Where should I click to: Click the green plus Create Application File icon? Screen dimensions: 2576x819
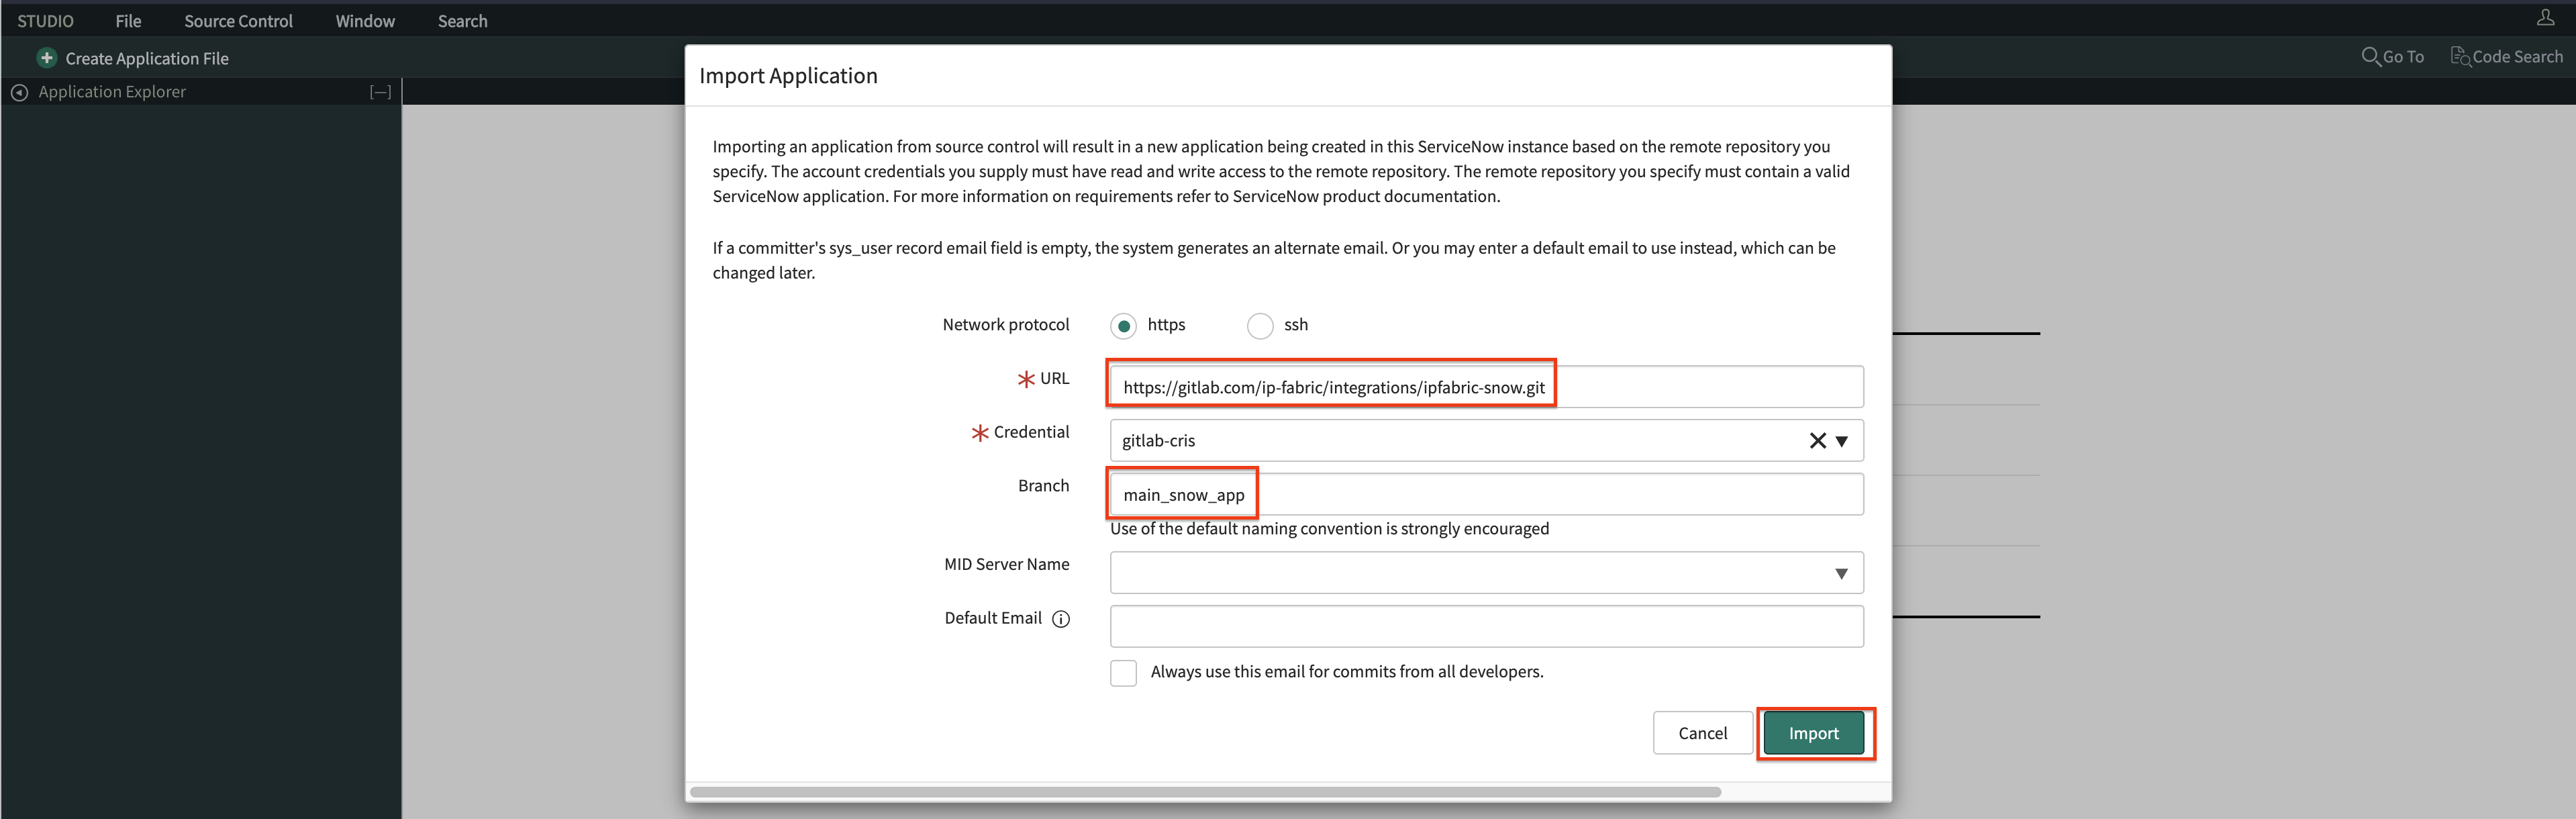pos(46,58)
